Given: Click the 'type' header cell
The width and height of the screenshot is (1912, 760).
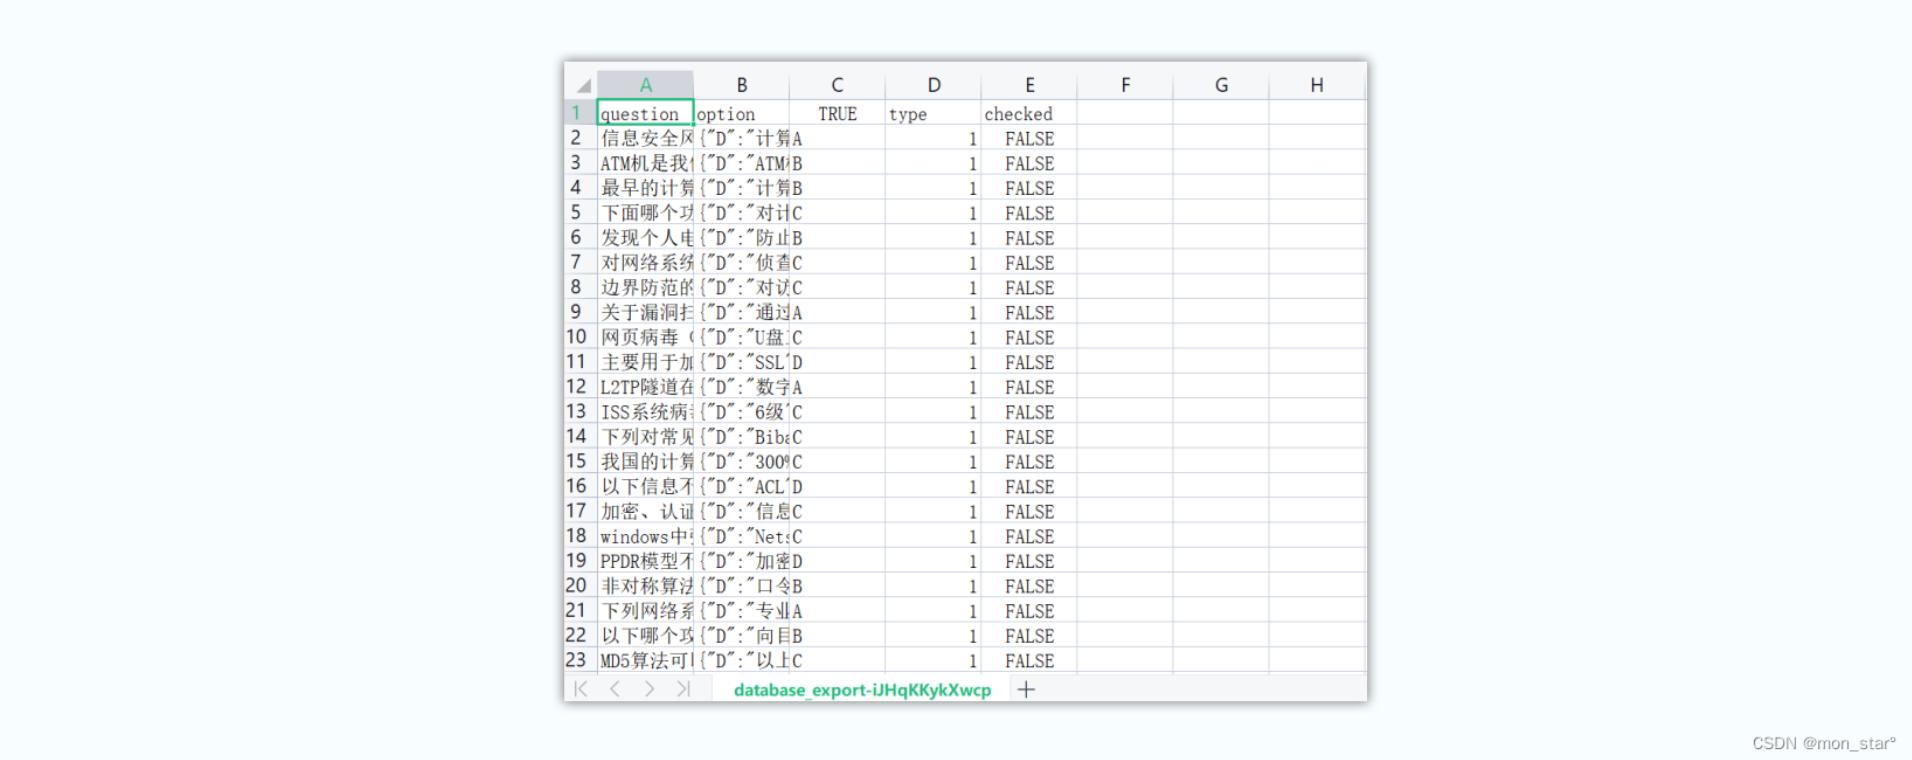Looking at the screenshot, I should (932, 114).
